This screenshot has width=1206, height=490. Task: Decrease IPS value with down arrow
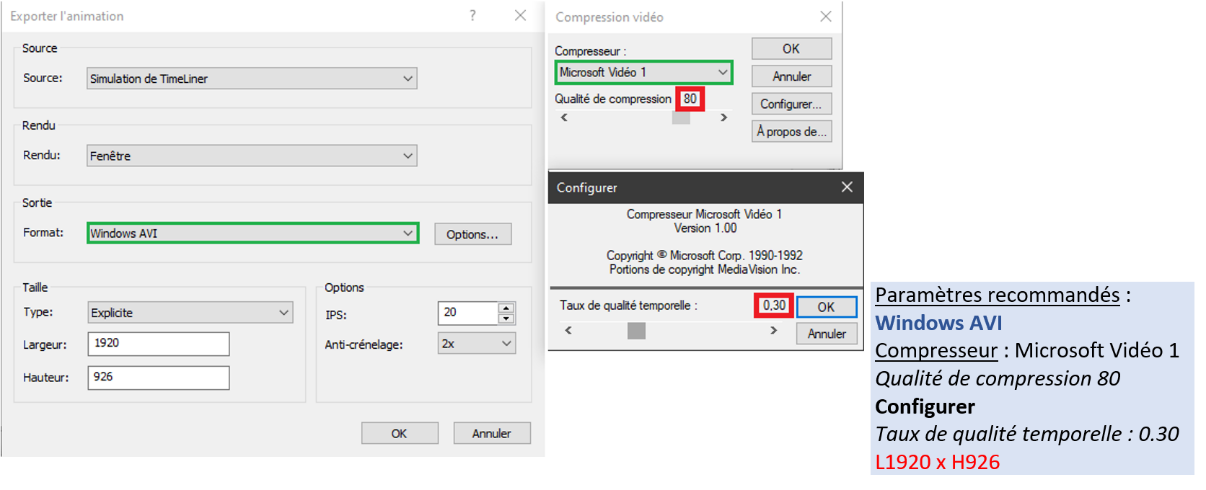point(507,319)
